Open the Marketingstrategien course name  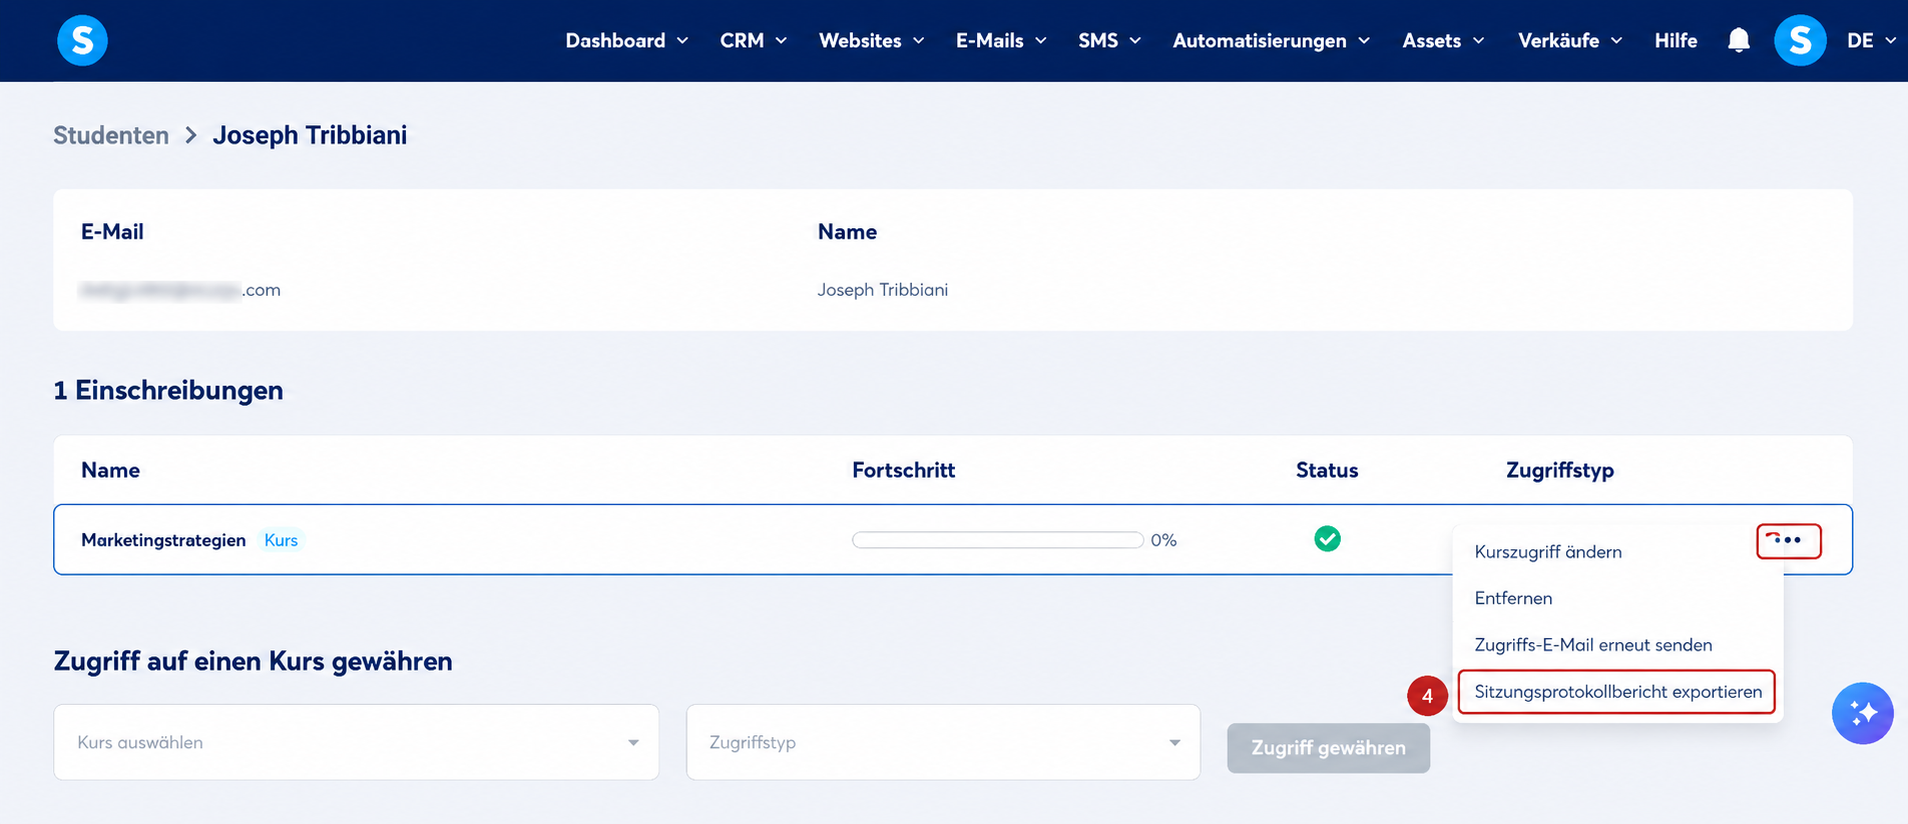coord(163,540)
